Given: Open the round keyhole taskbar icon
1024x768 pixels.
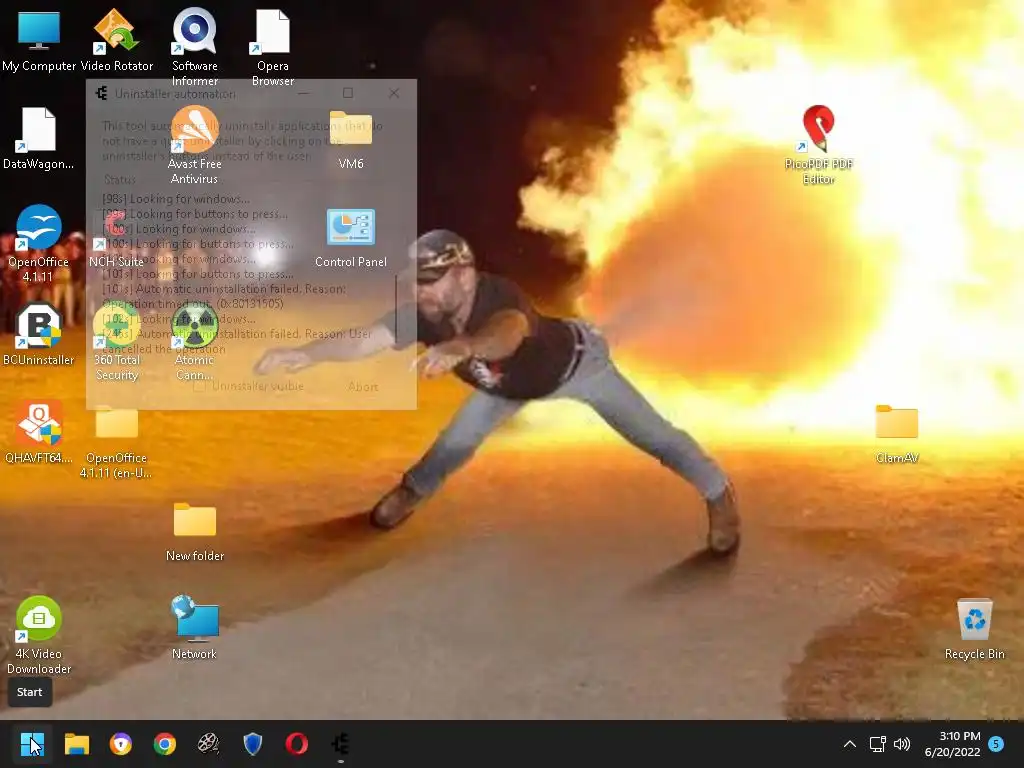Looking at the screenshot, I should click(x=120, y=744).
